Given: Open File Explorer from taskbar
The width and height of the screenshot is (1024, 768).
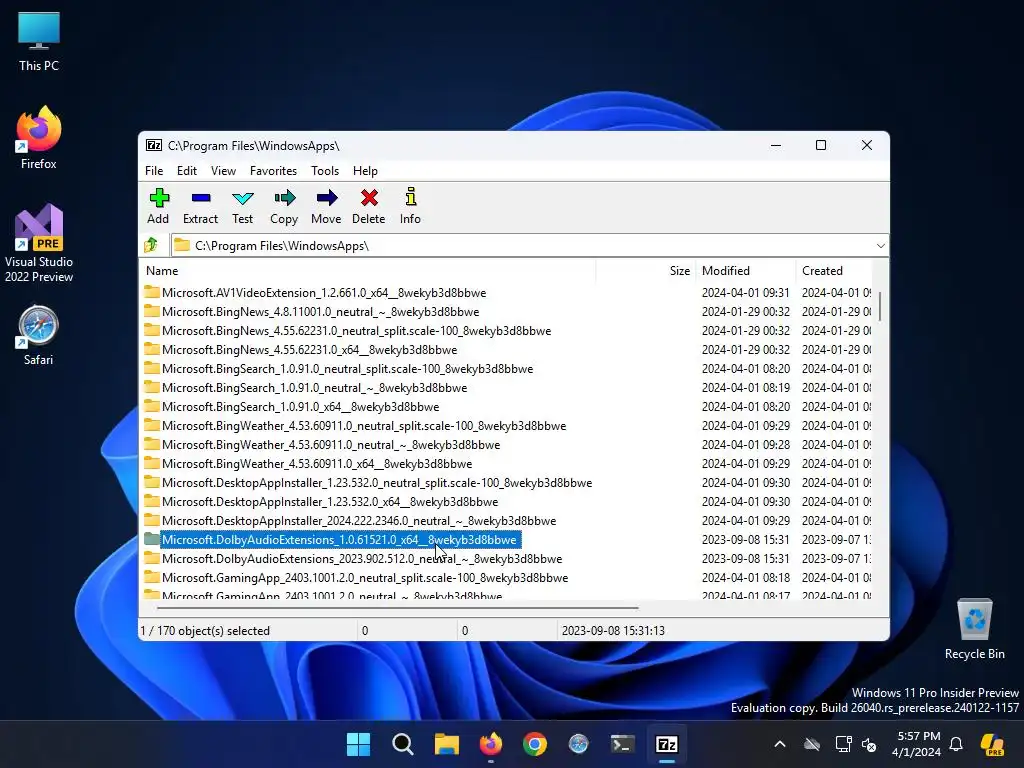Looking at the screenshot, I should [447, 744].
